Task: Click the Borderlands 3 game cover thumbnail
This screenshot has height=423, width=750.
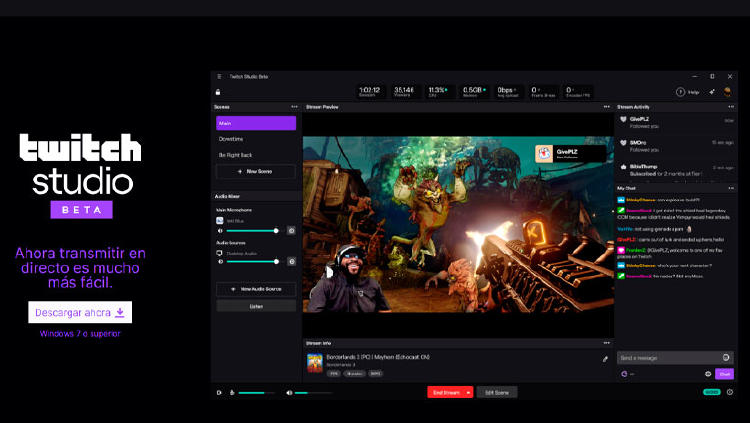Action: point(315,364)
